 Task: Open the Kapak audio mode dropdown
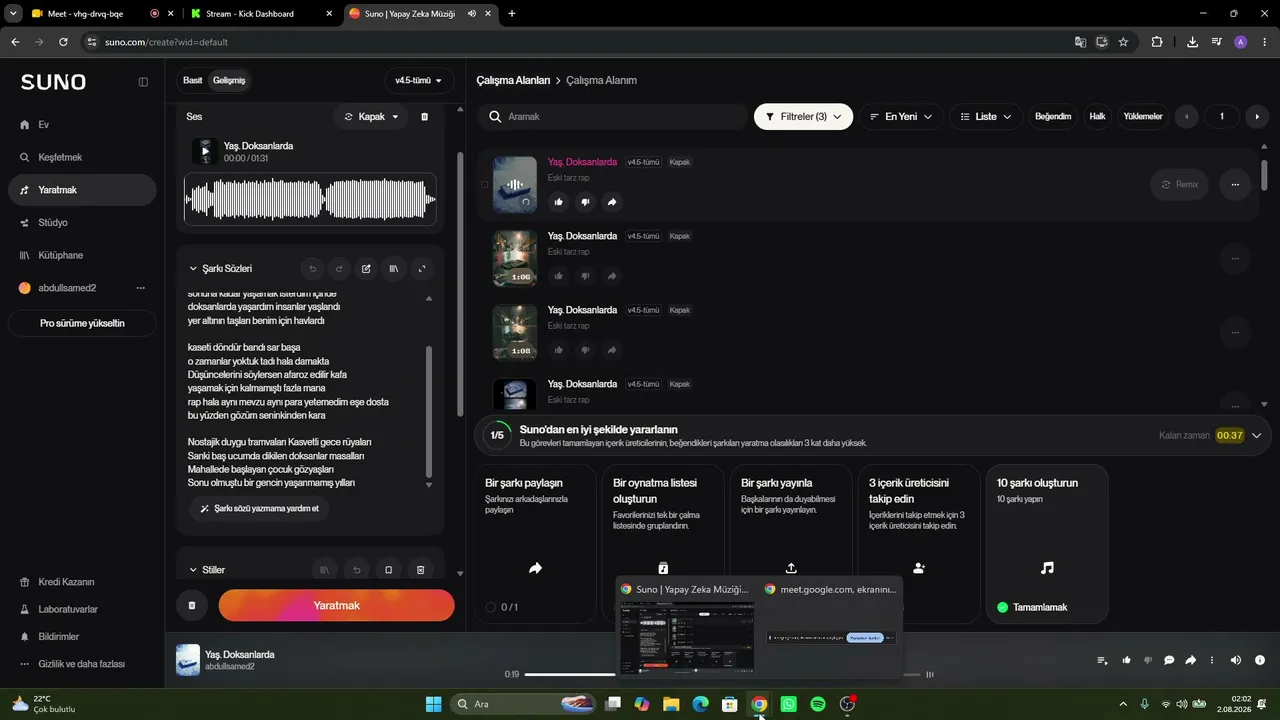(371, 117)
